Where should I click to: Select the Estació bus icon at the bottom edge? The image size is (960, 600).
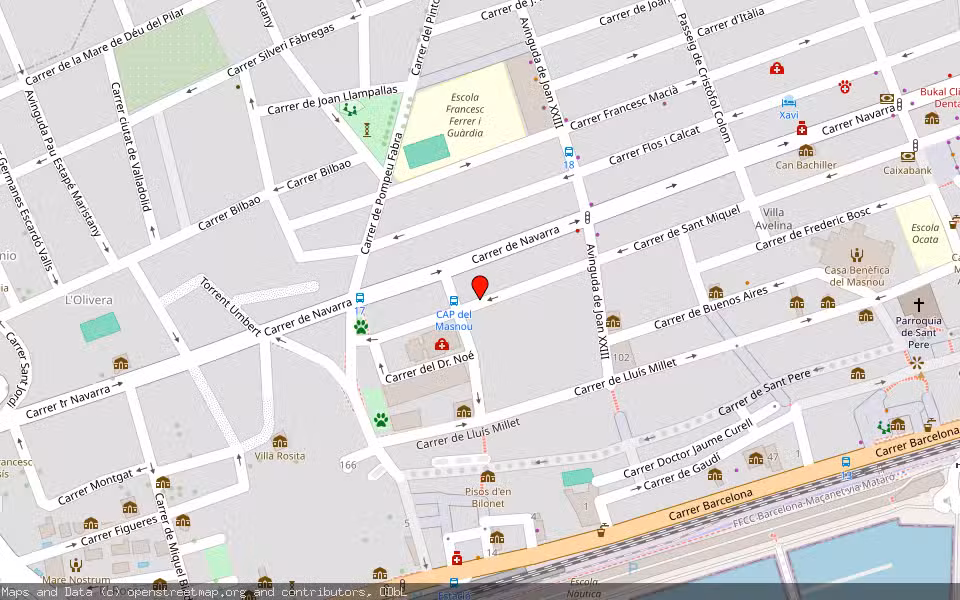(x=454, y=582)
